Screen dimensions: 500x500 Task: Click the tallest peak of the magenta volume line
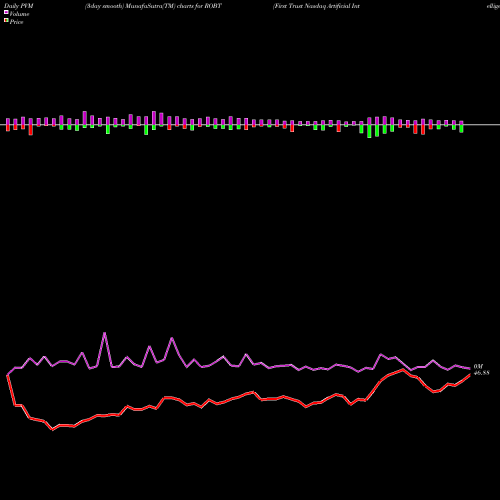pyautogui.click(x=105, y=333)
